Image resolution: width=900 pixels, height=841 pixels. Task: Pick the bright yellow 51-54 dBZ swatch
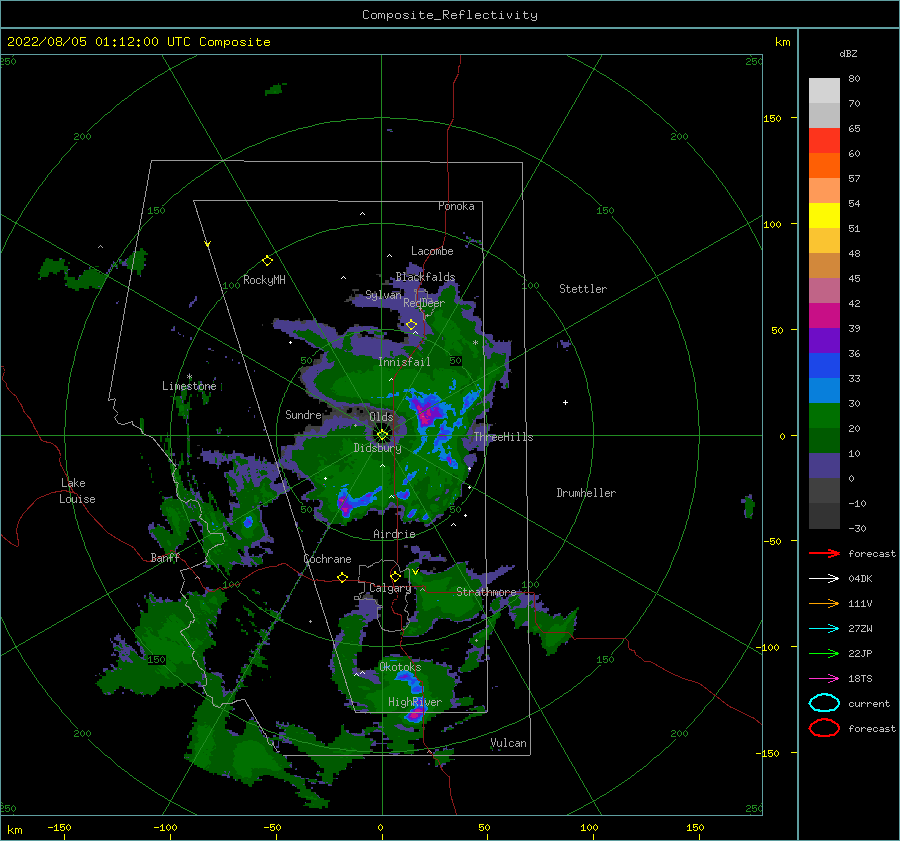click(824, 215)
